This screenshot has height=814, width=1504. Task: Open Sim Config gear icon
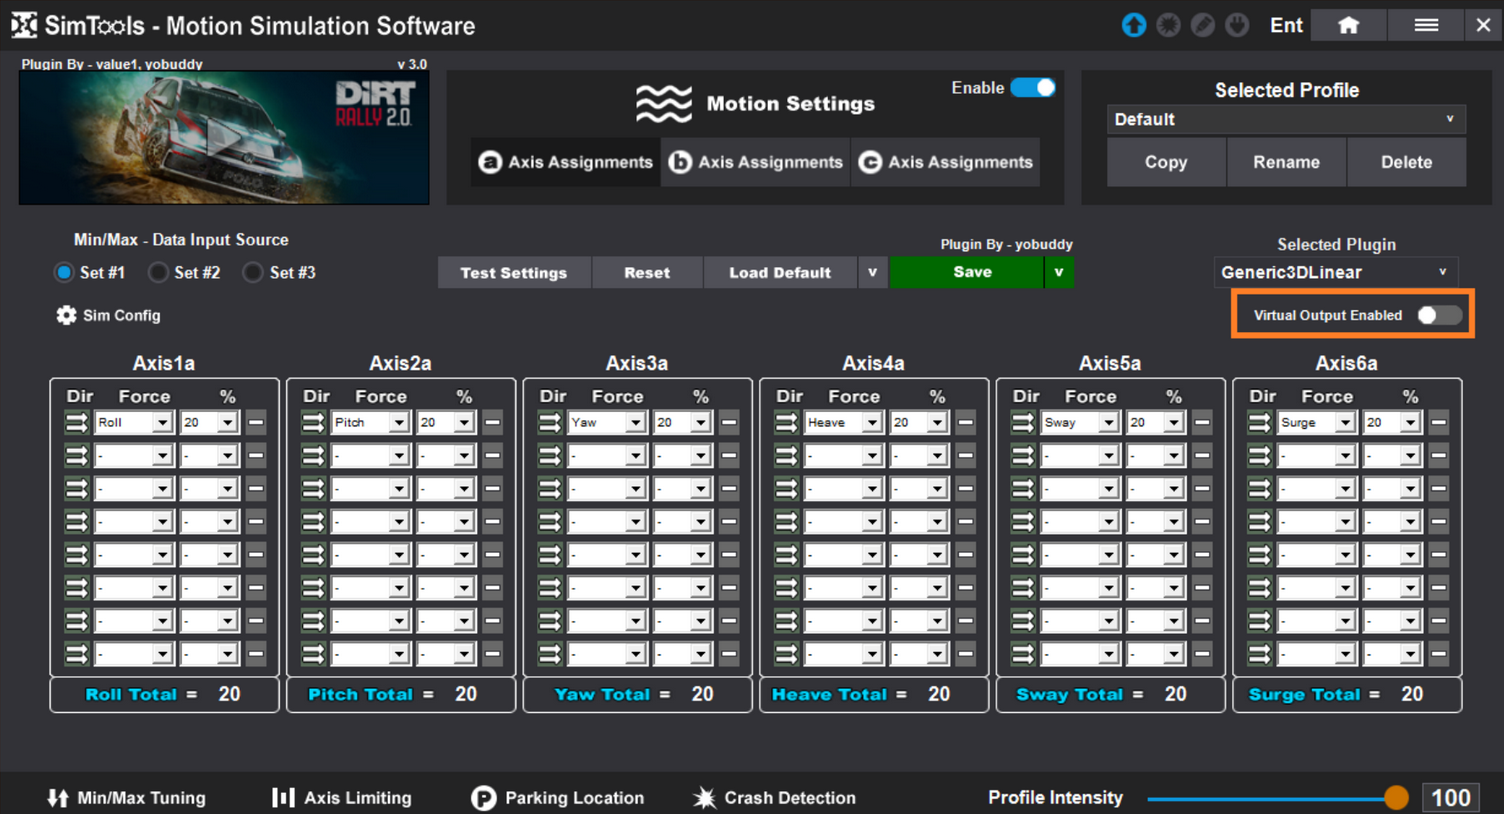(66, 315)
